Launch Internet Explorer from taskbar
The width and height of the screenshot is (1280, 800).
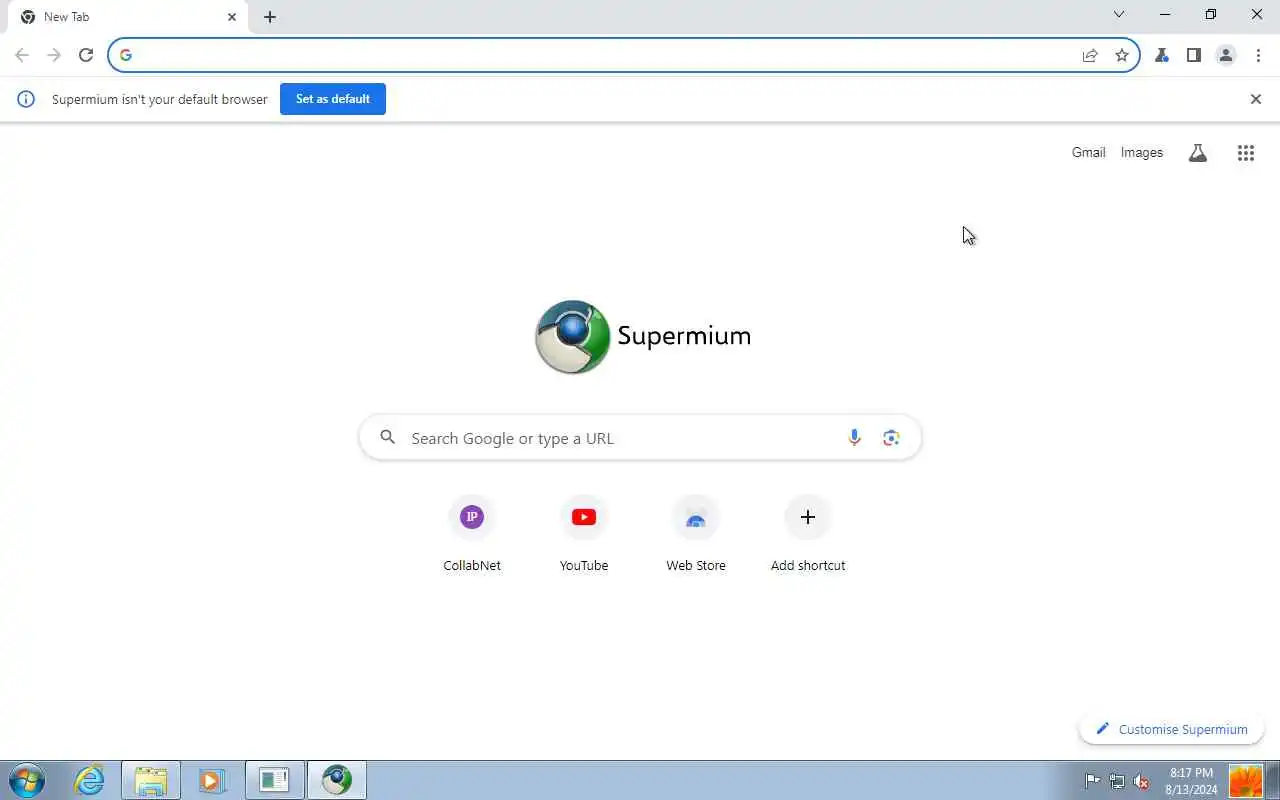(x=90, y=780)
